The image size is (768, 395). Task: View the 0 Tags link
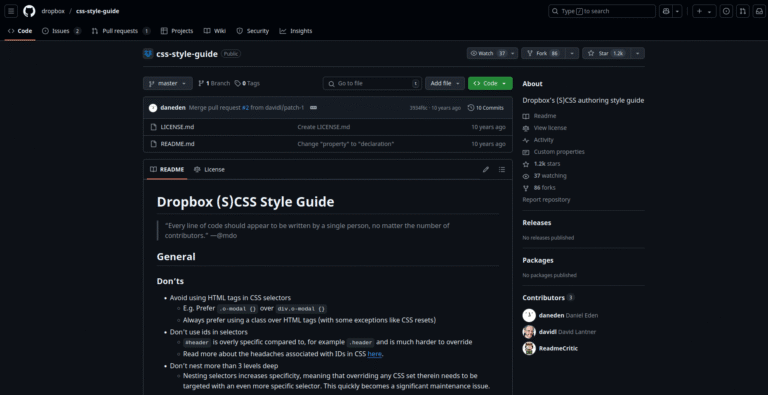click(247, 83)
